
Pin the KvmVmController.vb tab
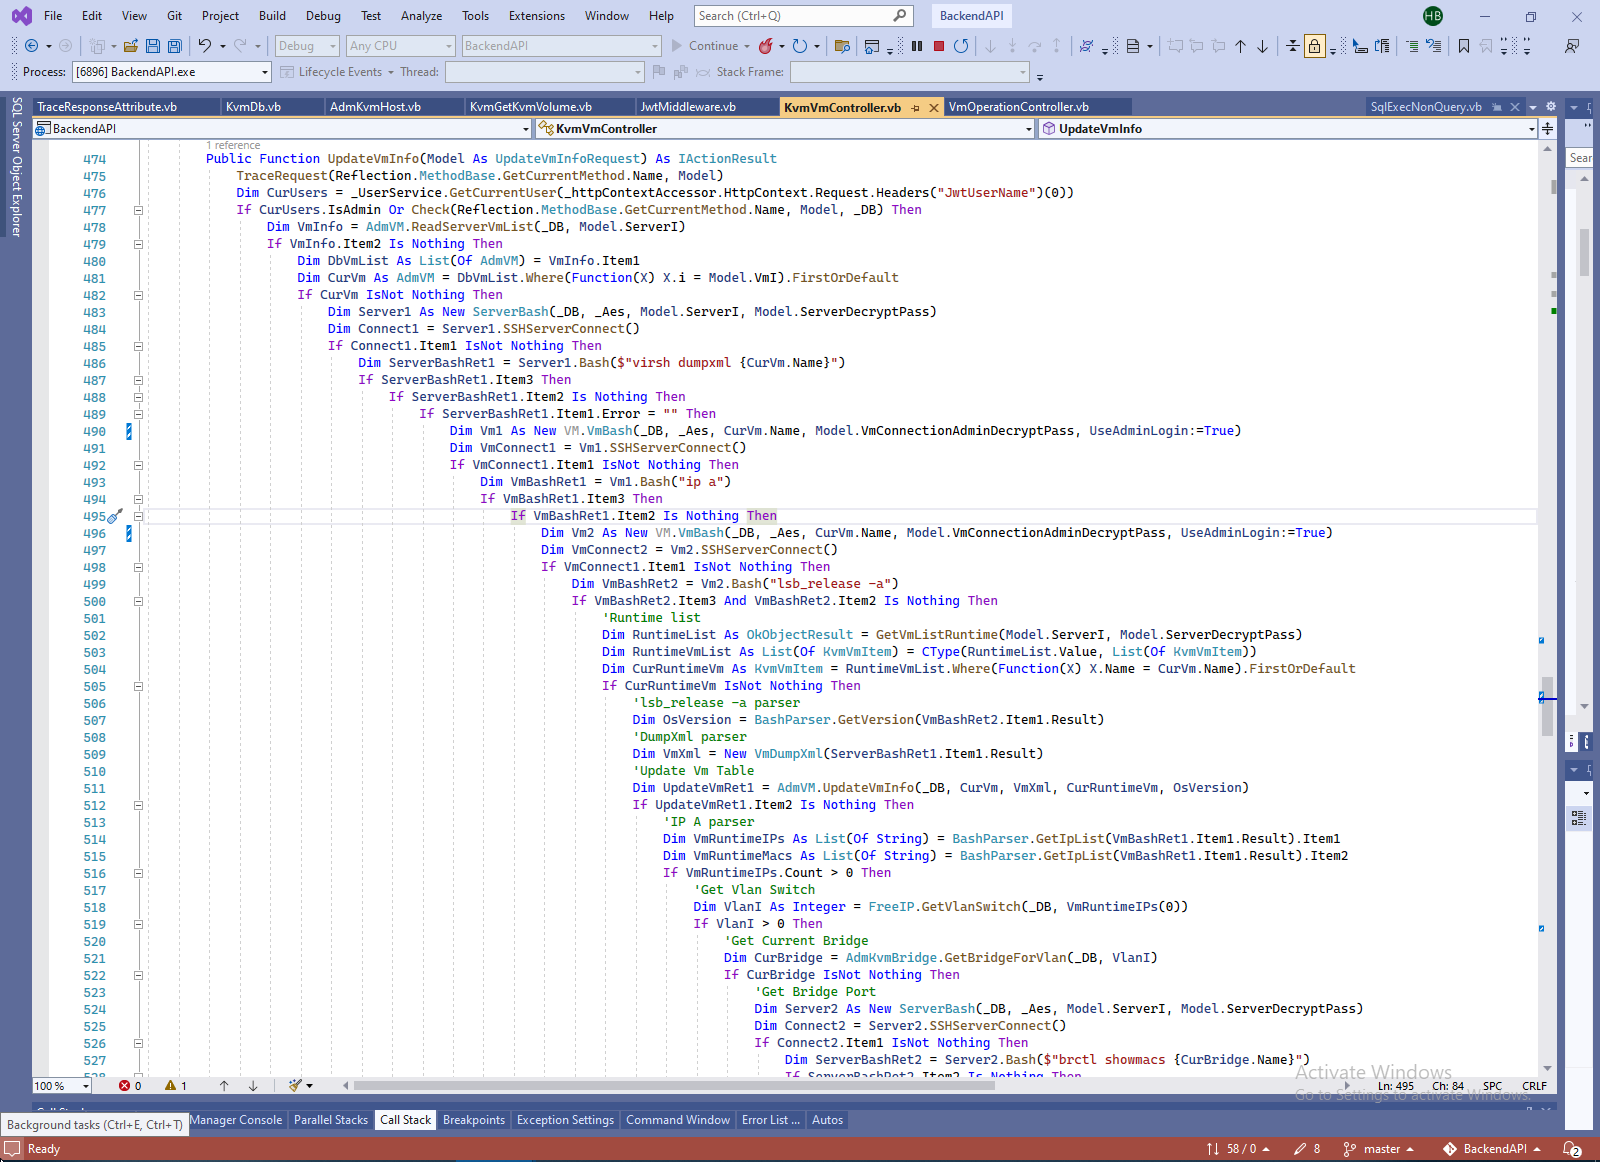click(x=916, y=108)
